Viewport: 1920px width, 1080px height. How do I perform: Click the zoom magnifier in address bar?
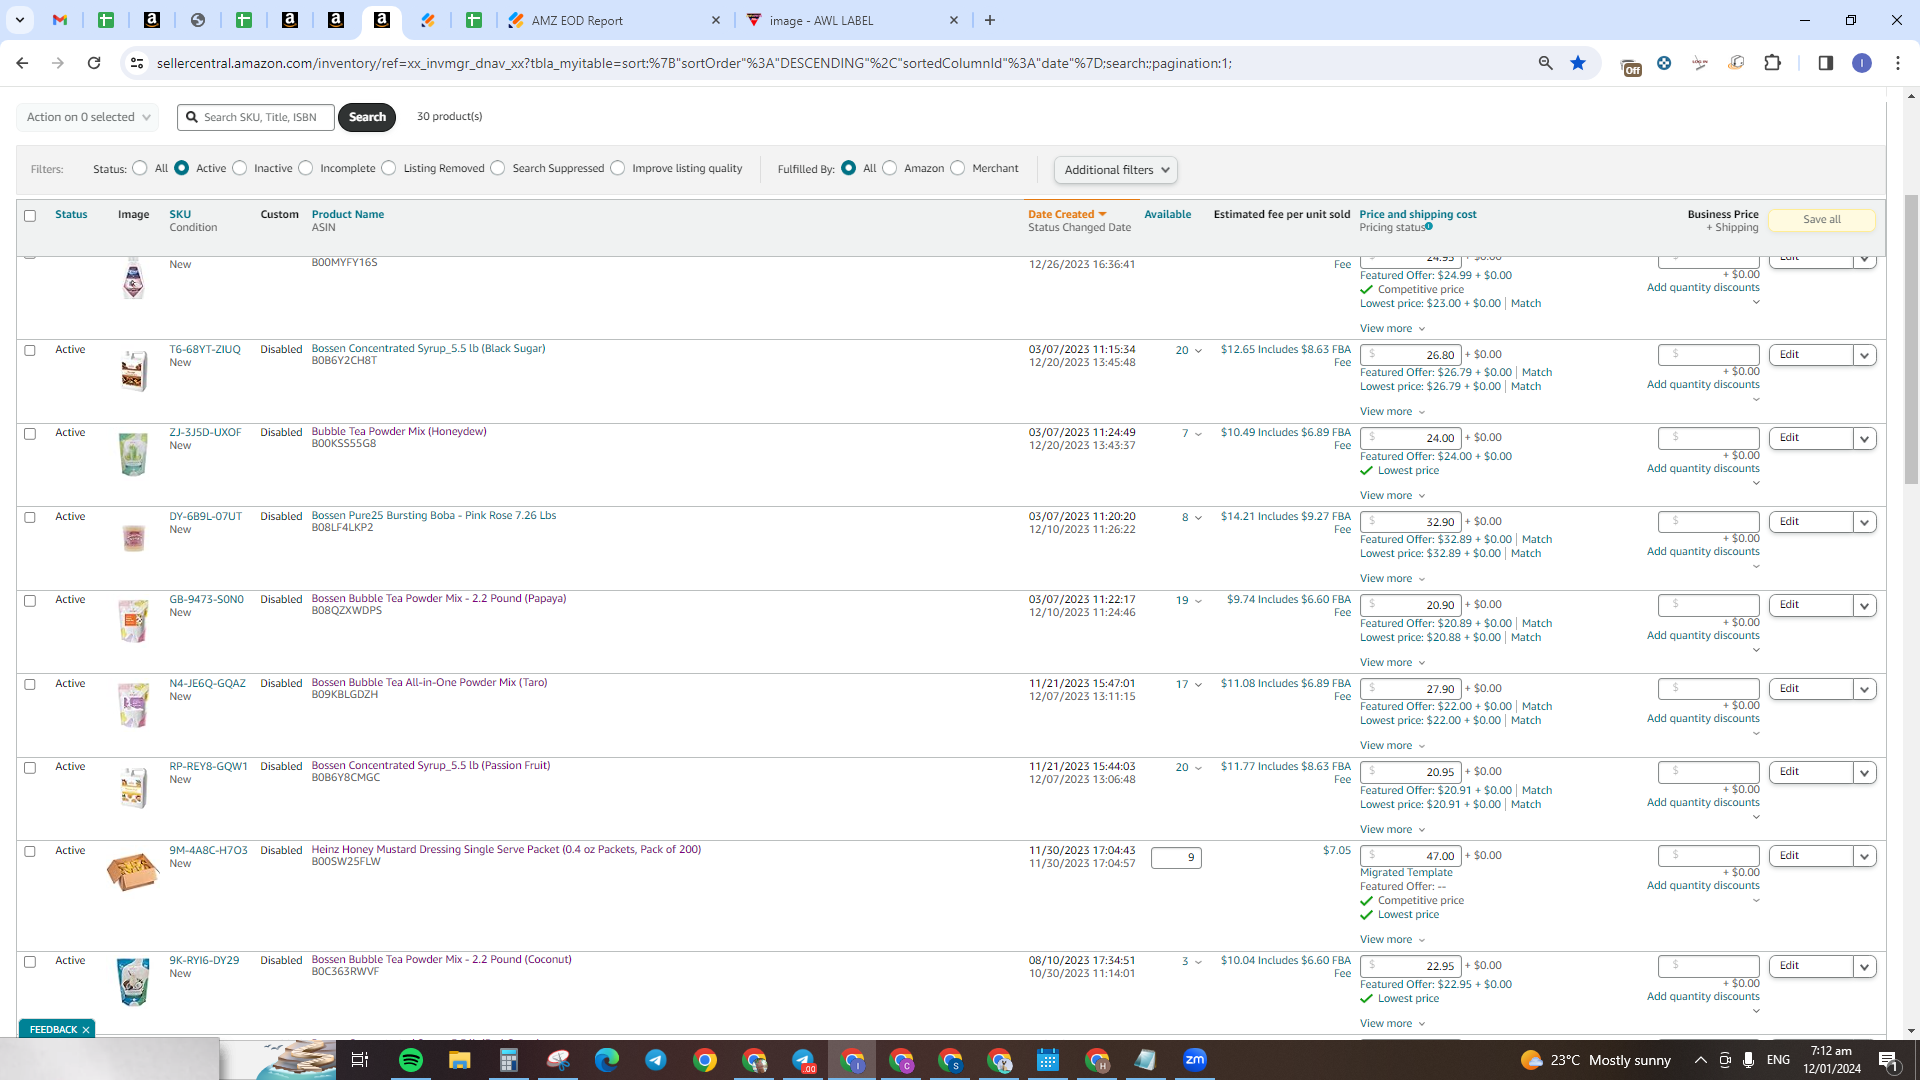[1545, 63]
